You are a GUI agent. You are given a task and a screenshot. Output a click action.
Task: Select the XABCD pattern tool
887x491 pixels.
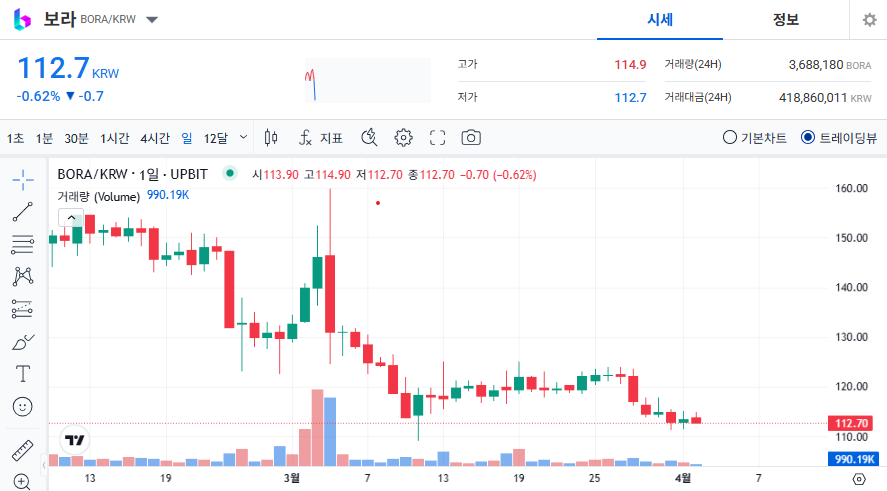pyautogui.click(x=23, y=277)
